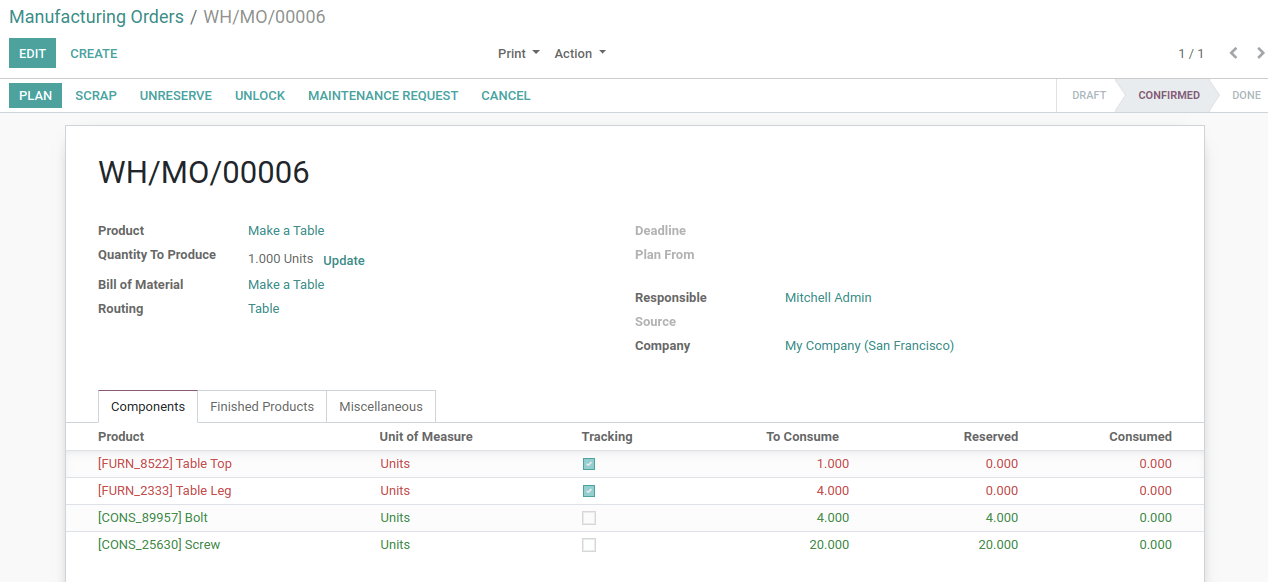Click the Consumed column header
The image size is (1268, 582).
point(1140,437)
